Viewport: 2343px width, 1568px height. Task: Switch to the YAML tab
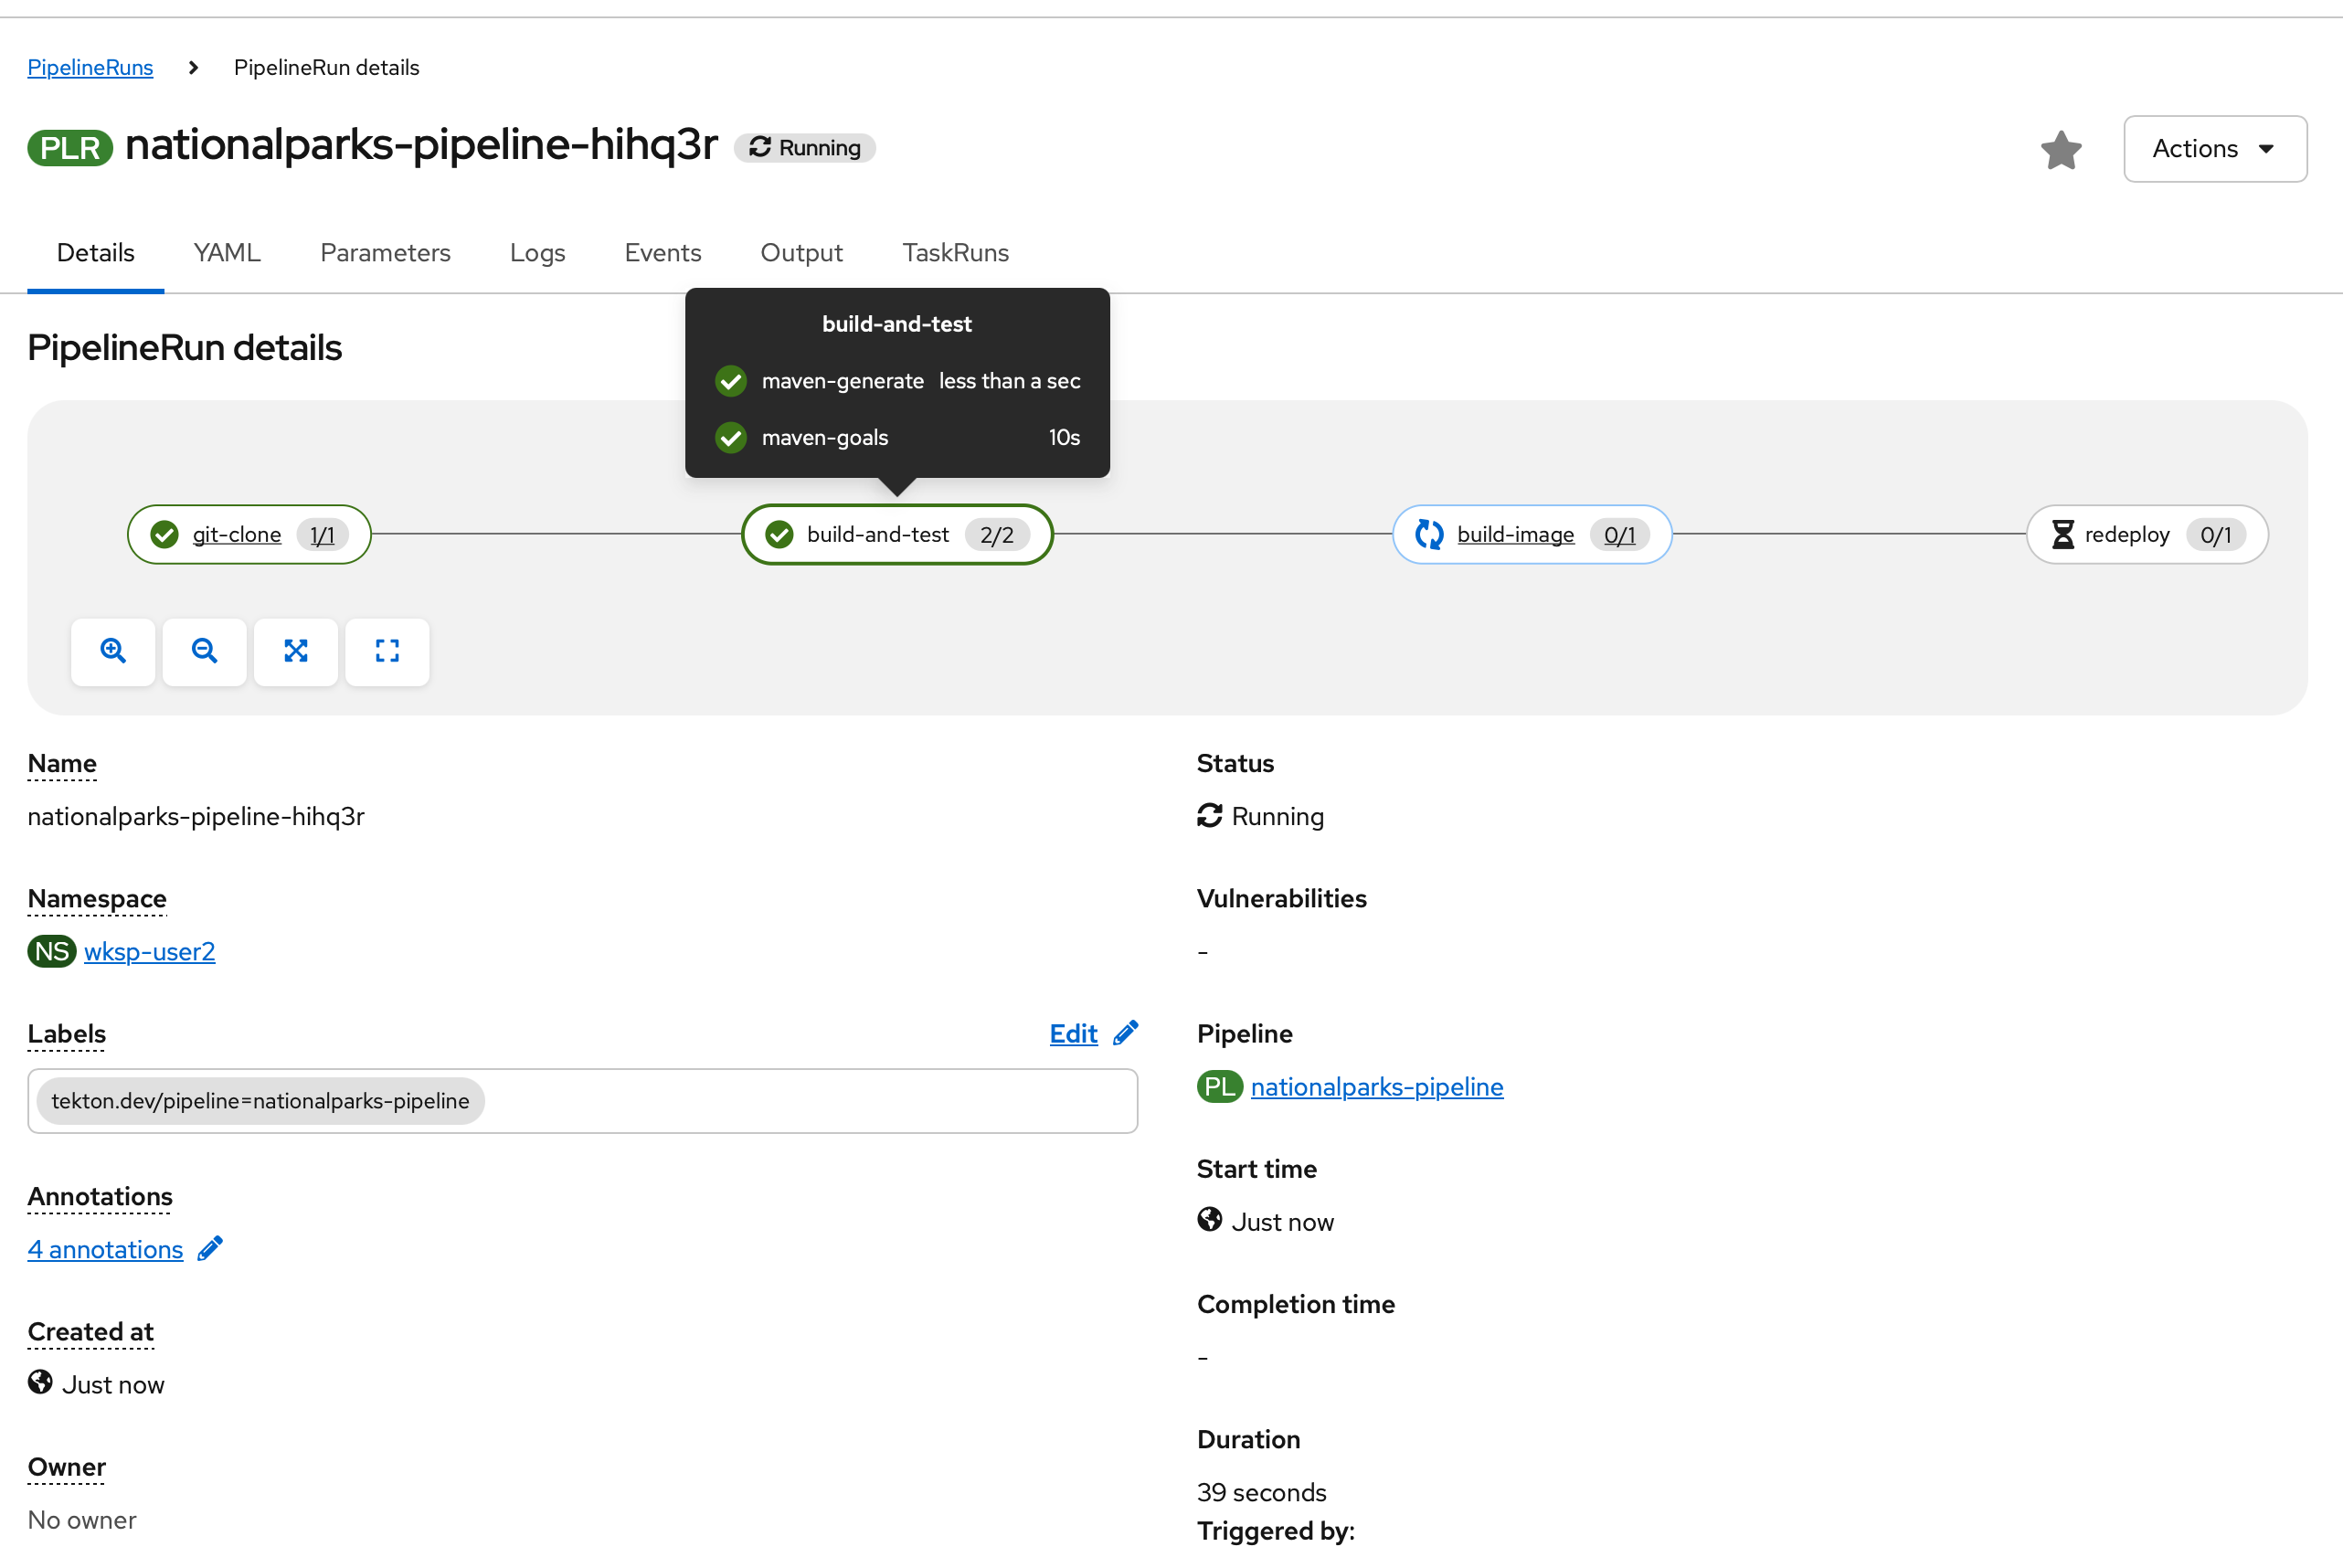click(227, 253)
